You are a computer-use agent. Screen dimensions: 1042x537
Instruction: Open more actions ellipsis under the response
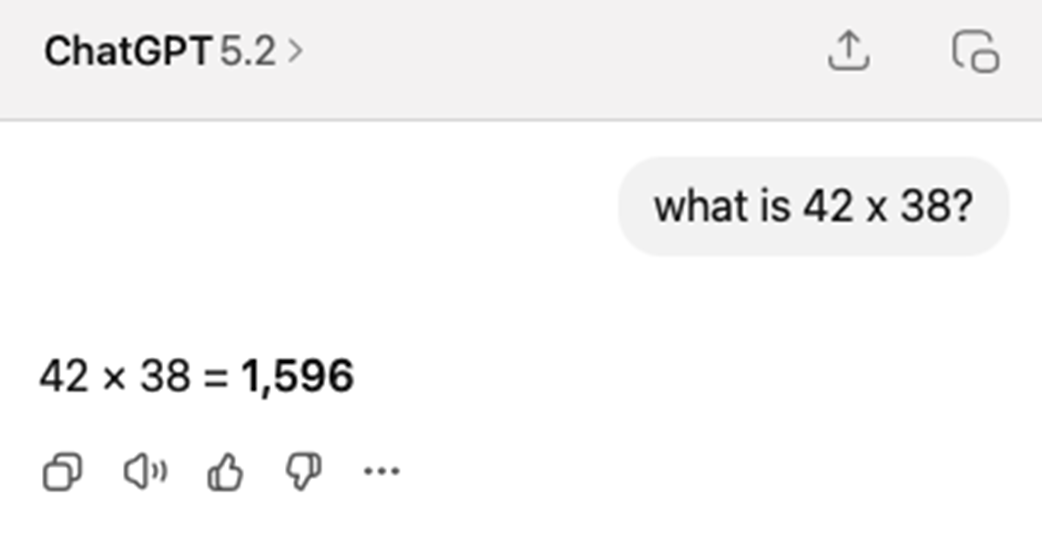381,471
